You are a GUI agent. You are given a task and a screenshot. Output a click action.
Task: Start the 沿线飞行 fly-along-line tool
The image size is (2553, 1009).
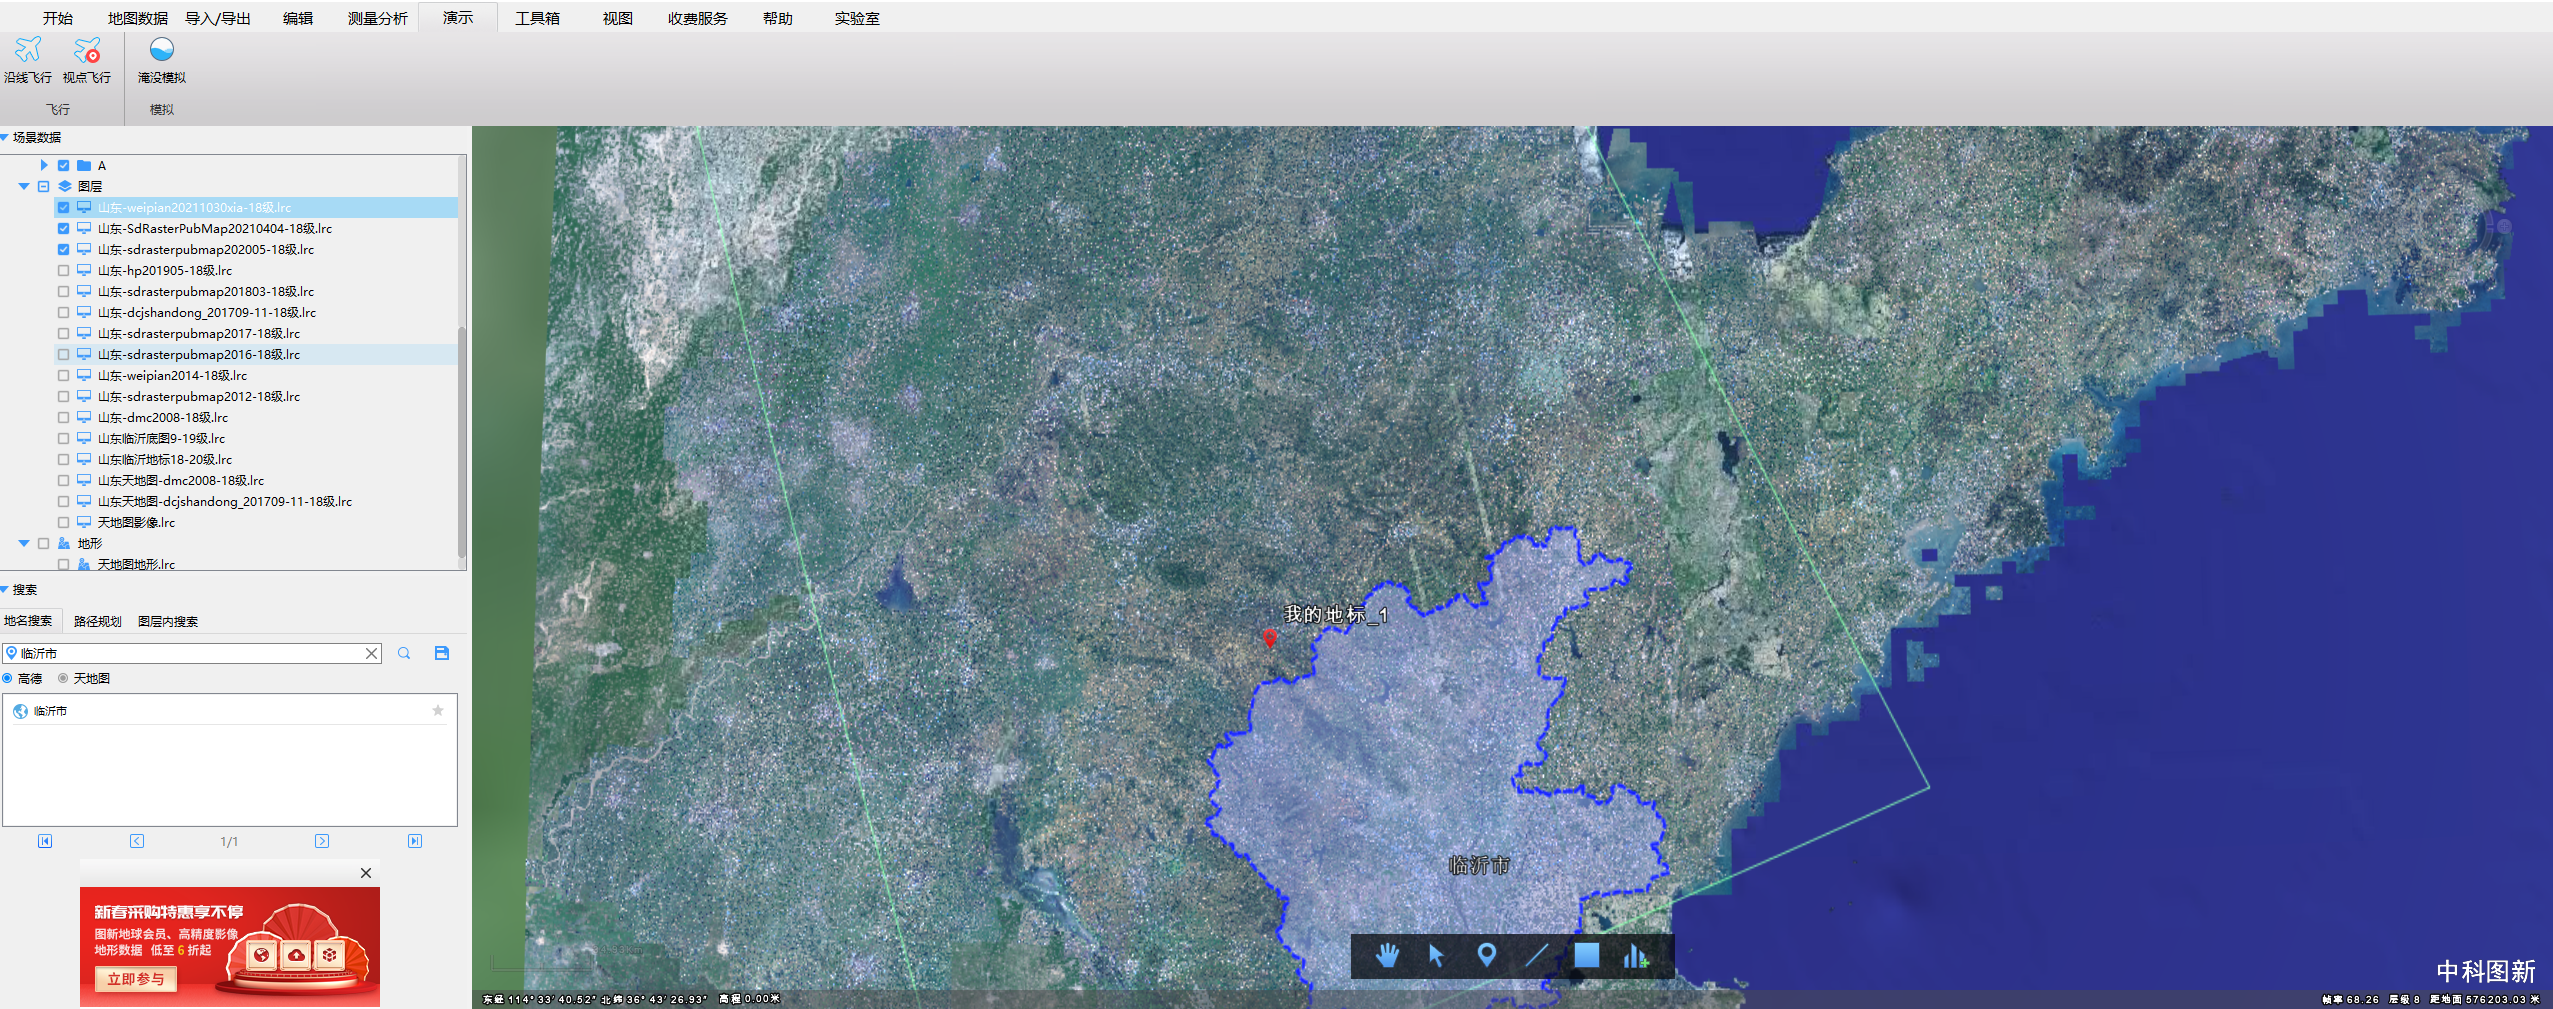pos(28,60)
